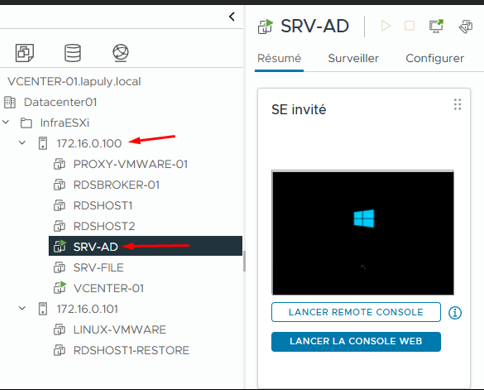The image size is (484, 390).
Task: Collapse the InfraESXi folder chevron
Action: [6, 122]
